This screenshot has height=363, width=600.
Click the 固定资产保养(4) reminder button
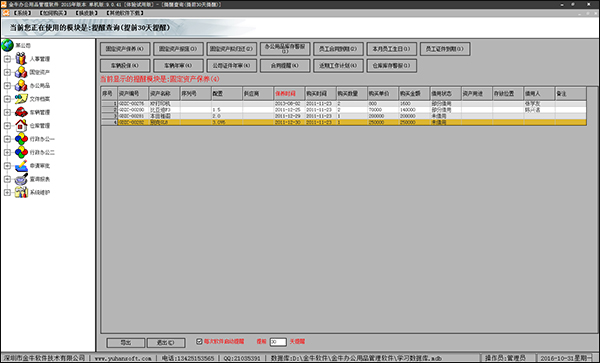125,49
